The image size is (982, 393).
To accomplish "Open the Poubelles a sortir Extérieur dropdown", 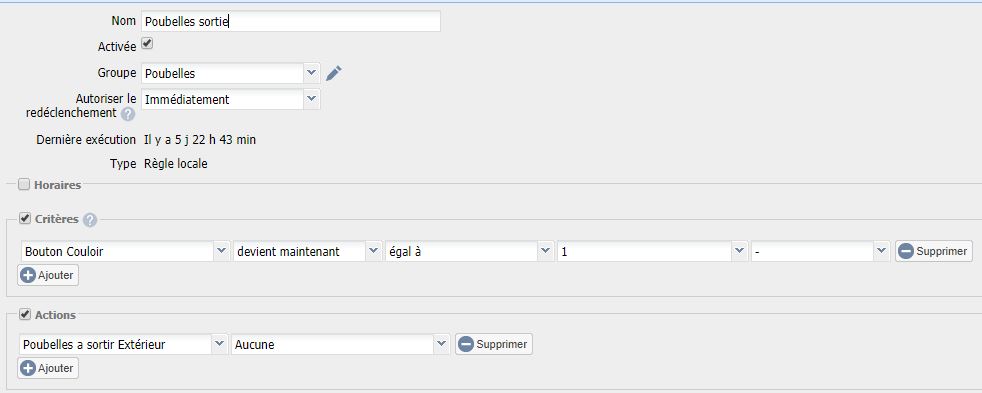I will [123, 344].
